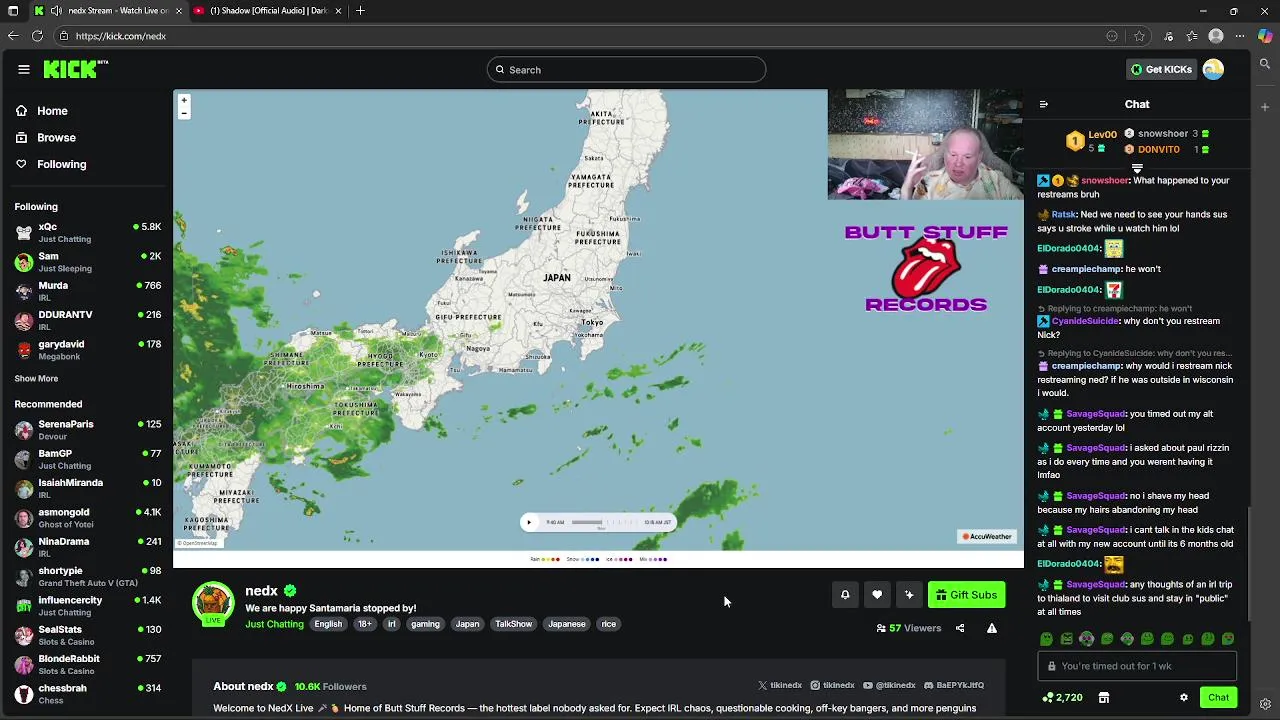Image resolution: width=1280 pixels, height=720 pixels.
Task: Click the 2,720 channel points counter
Action: (1062, 698)
